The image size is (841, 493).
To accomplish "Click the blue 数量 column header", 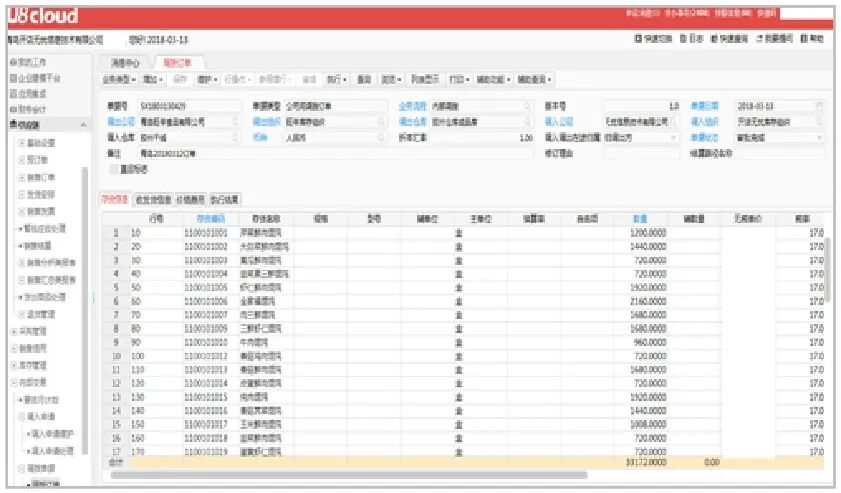I will (x=640, y=219).
